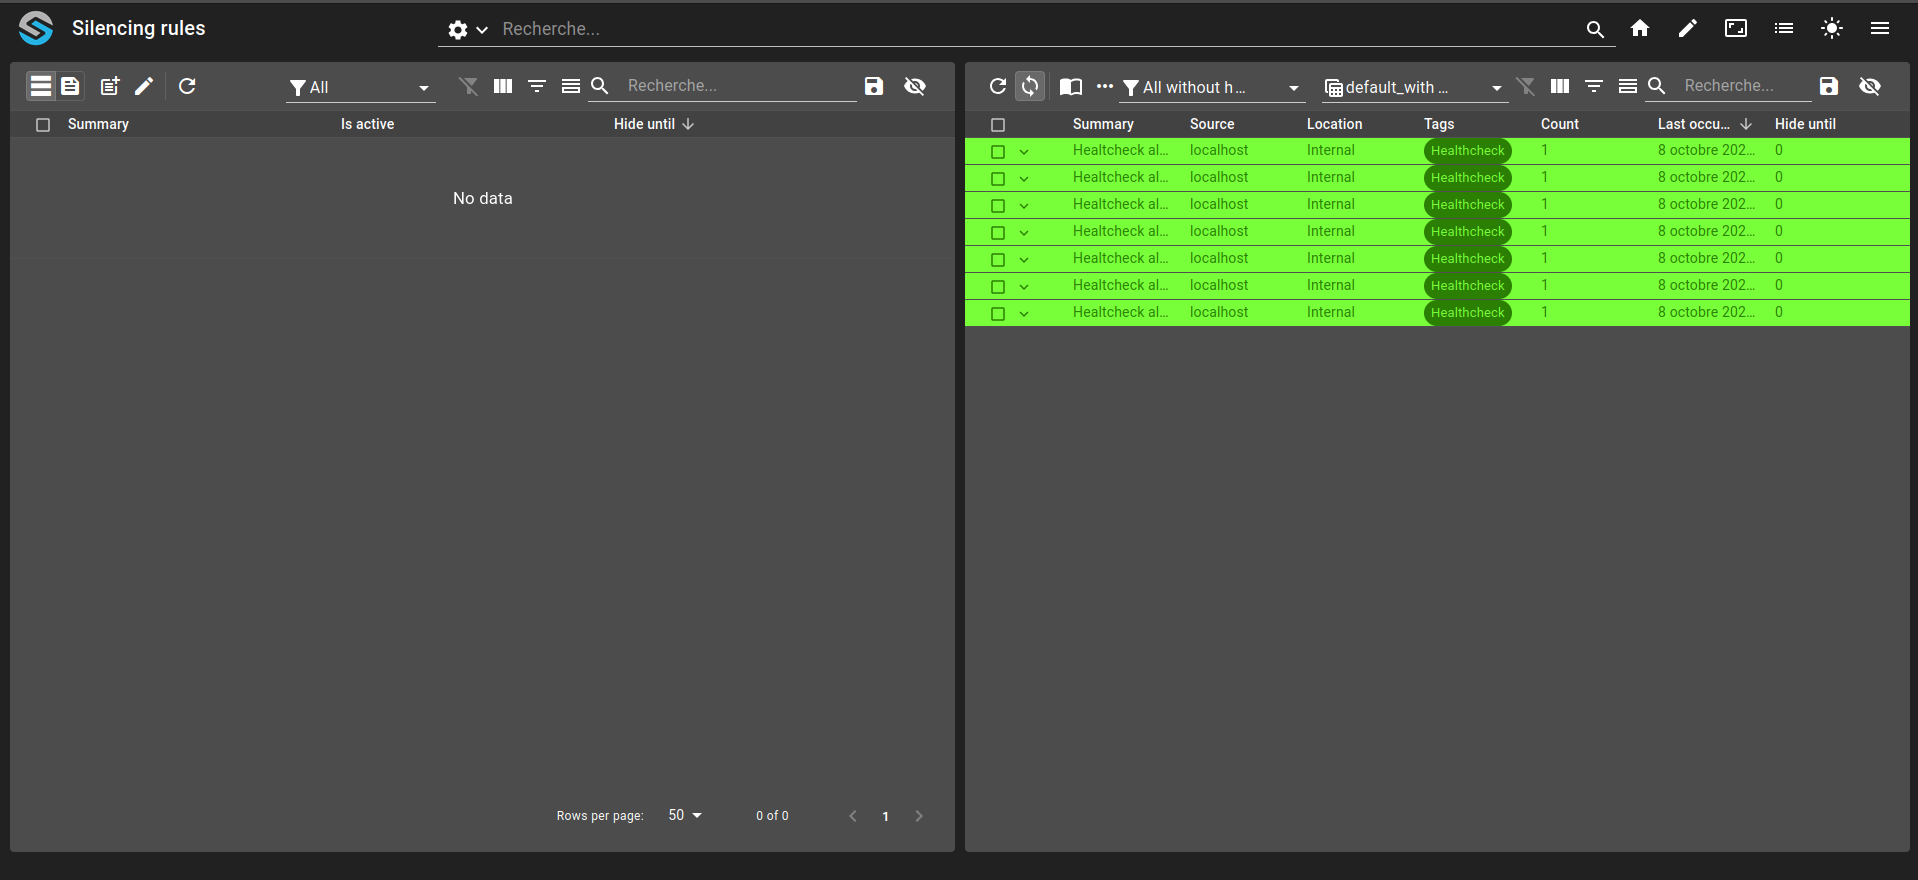Click the add new silencing rule icon

[110, 86]
